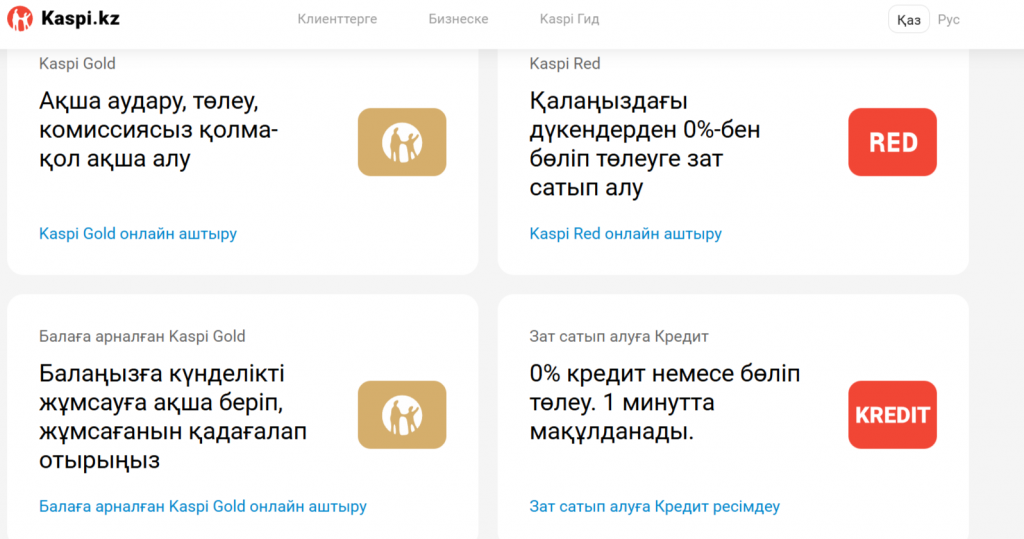The width and height of the screenshot is (1024, 539).
Task: Switch language to Рус
Action: point(948,20)
